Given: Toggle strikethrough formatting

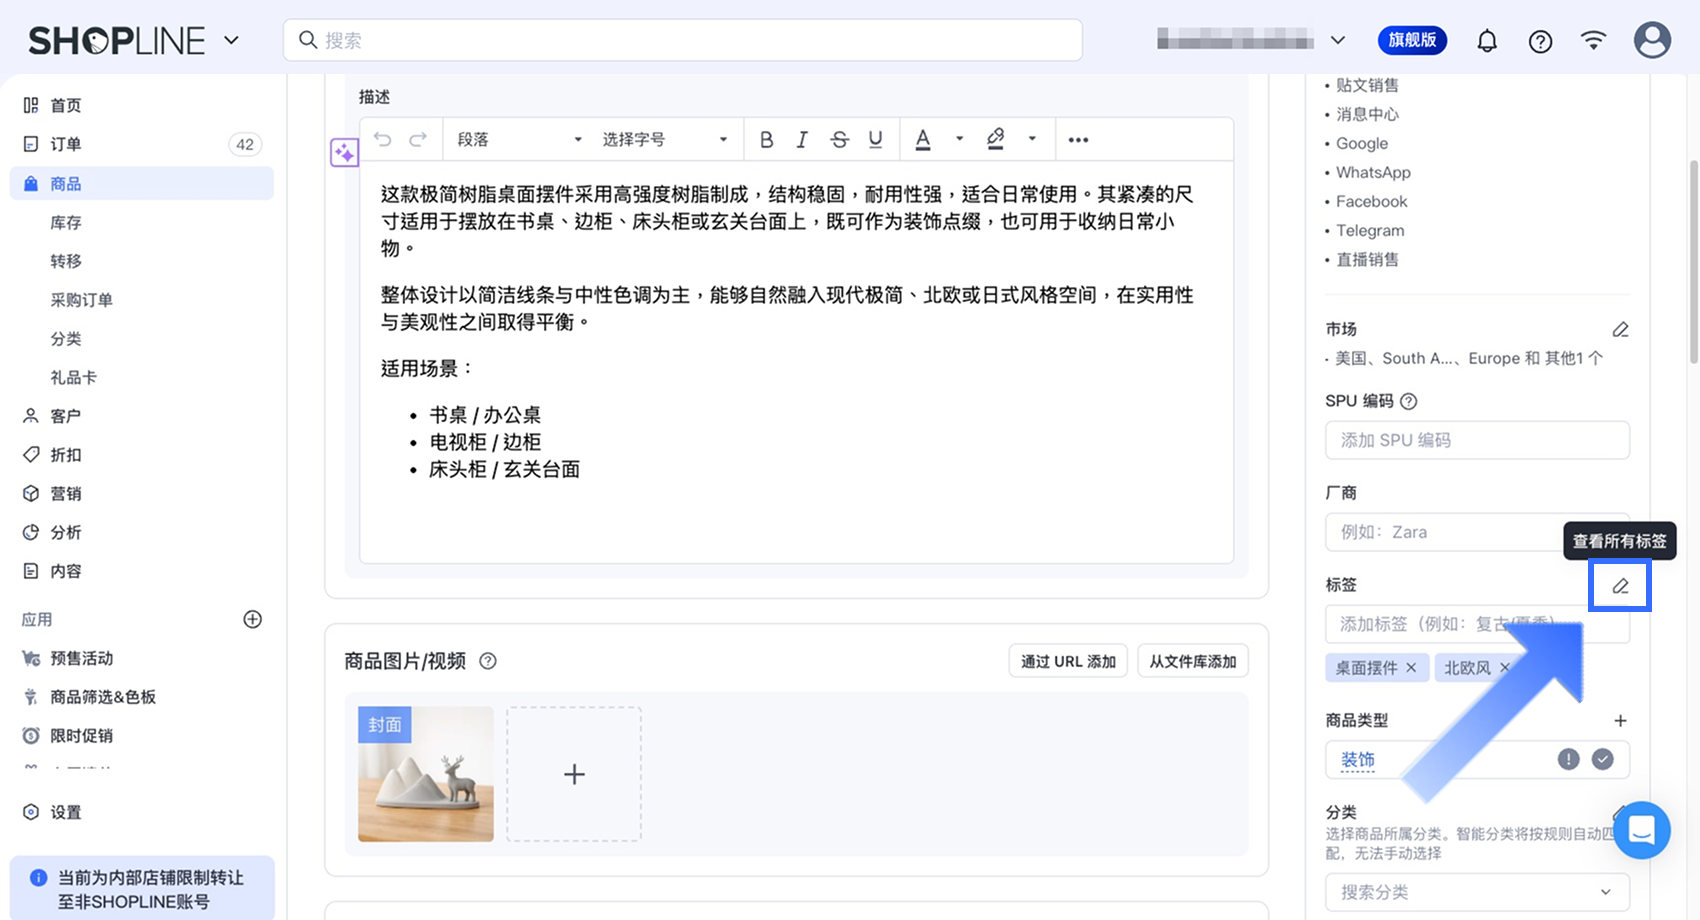Looking at the screenshot, I should 839,139.
